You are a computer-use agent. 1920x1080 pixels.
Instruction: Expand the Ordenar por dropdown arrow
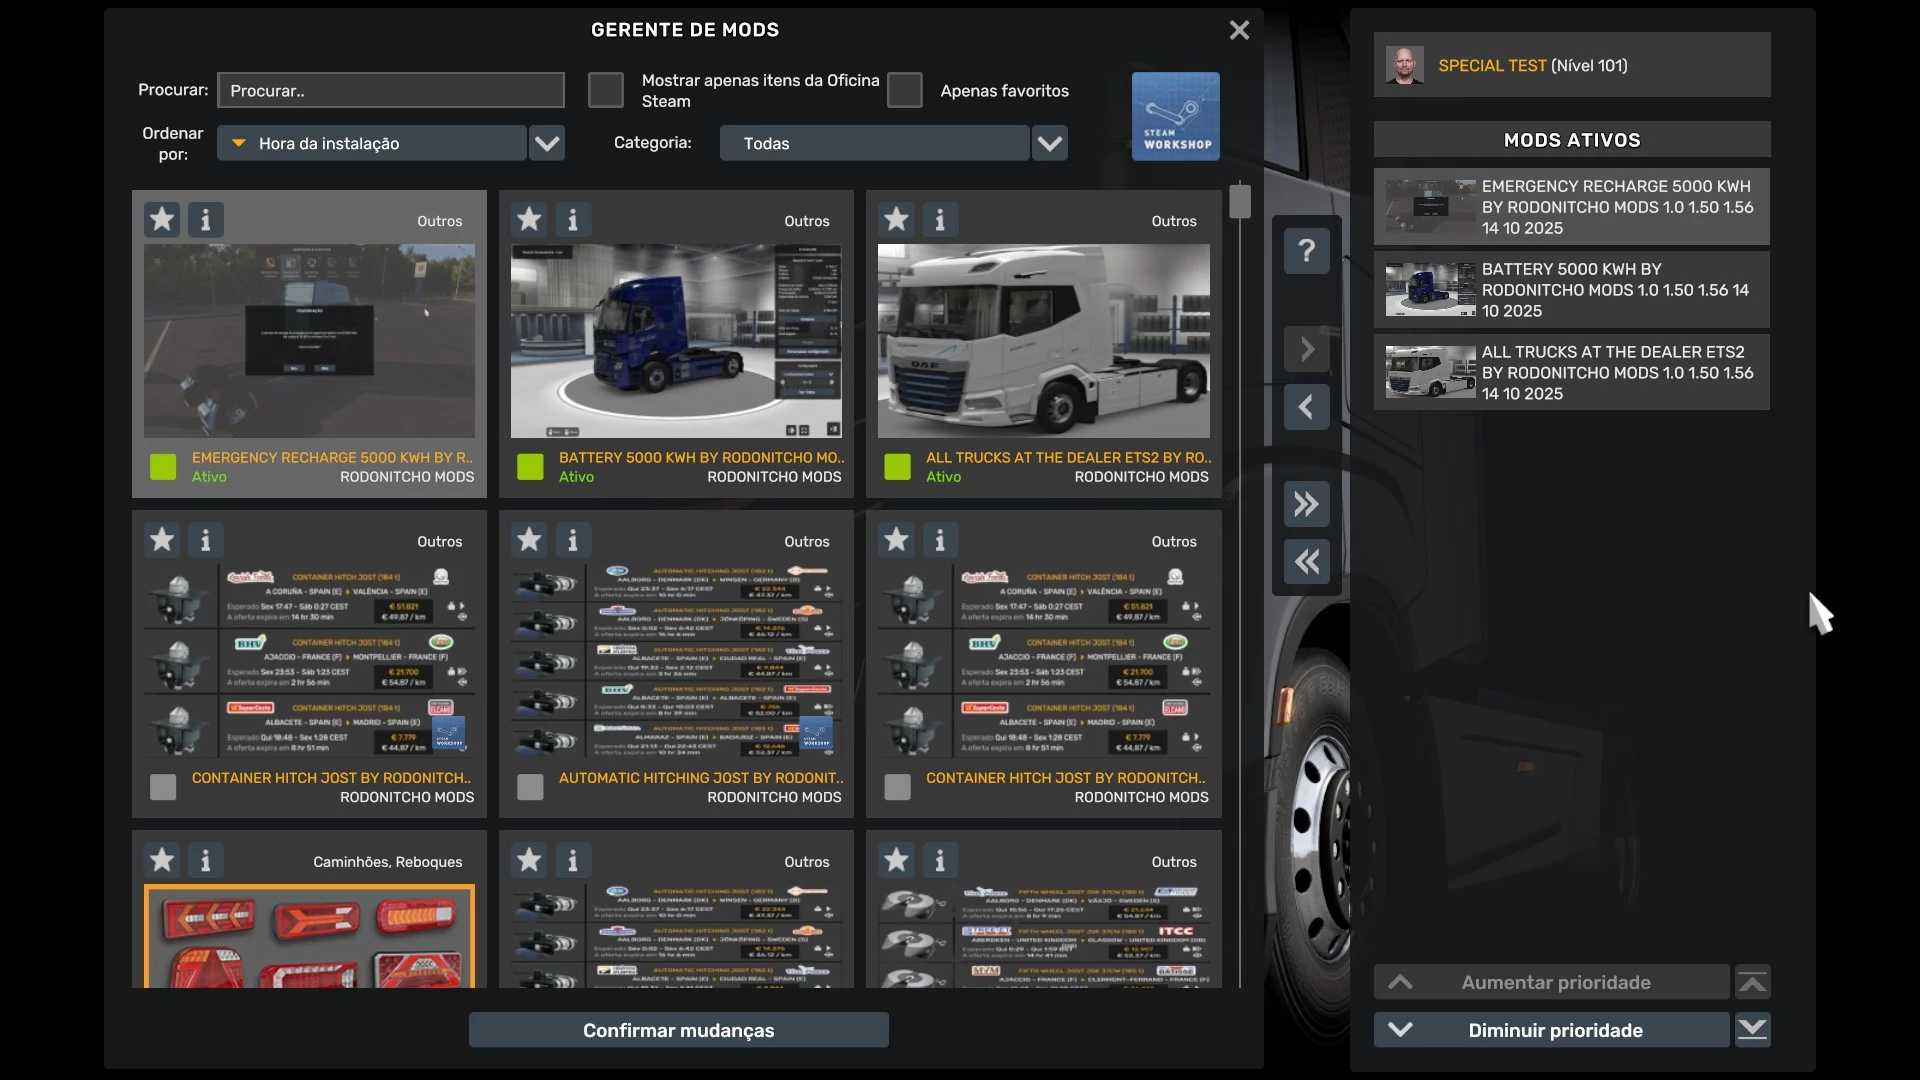click(547, 143)
